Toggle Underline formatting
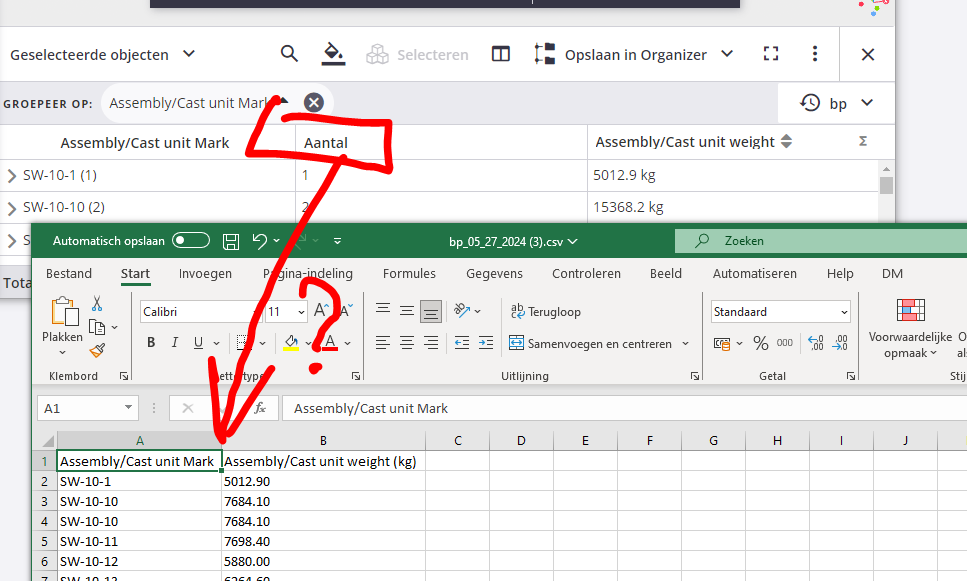The height and width of the screenshot is (581, 967). pos(198,342)
